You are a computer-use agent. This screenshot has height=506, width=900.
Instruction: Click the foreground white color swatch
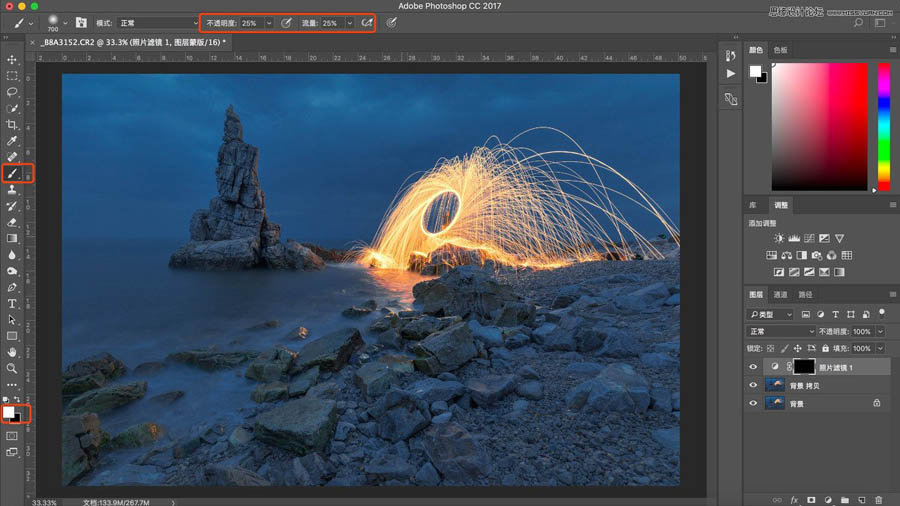tap(9, 411)
